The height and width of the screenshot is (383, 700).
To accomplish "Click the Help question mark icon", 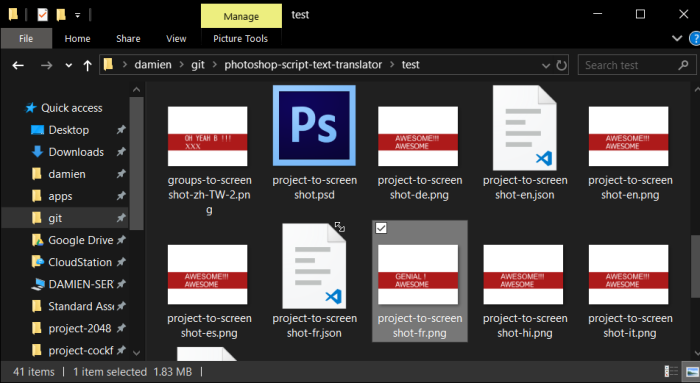I will coord(695,39).
